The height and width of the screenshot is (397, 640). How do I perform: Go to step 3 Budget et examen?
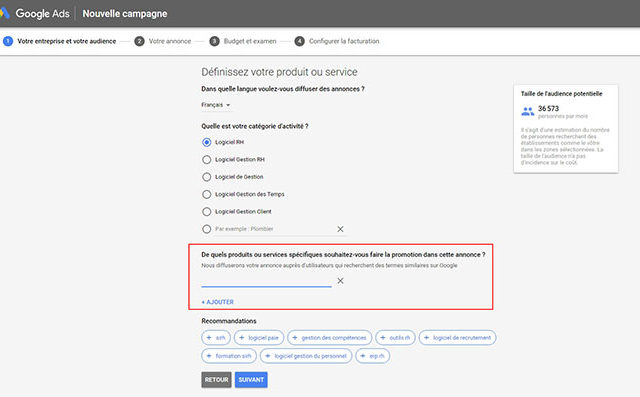point(243,41)
